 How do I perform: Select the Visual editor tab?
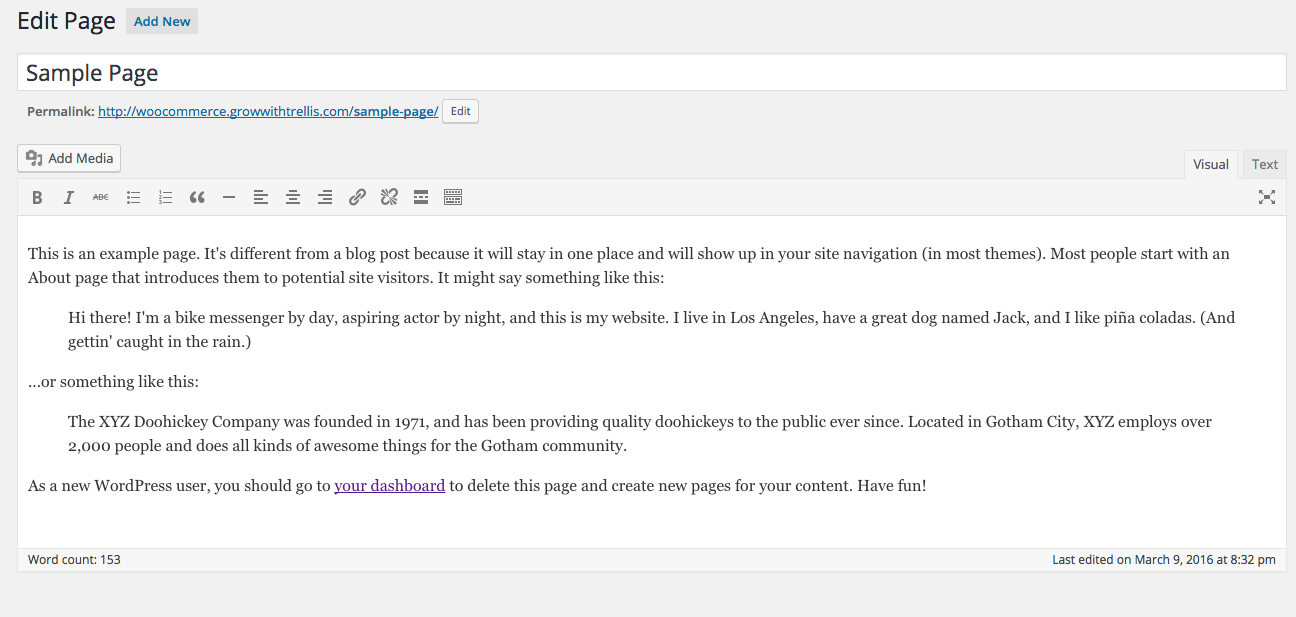(x=1210, y=163)
